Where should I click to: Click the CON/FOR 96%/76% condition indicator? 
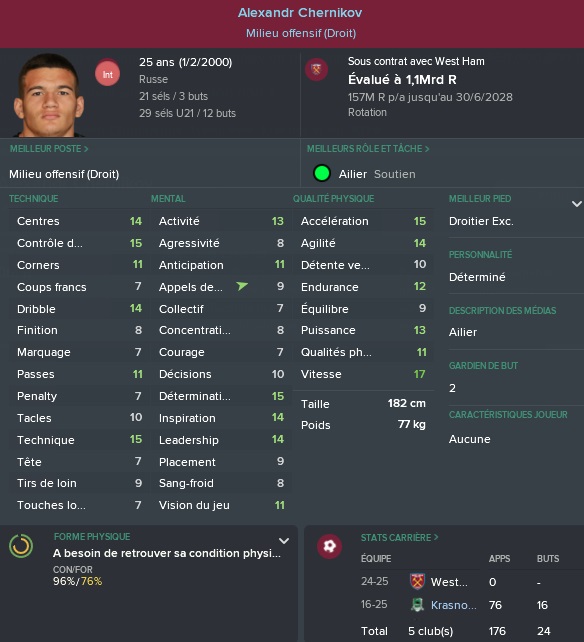(x=77, y=576)
